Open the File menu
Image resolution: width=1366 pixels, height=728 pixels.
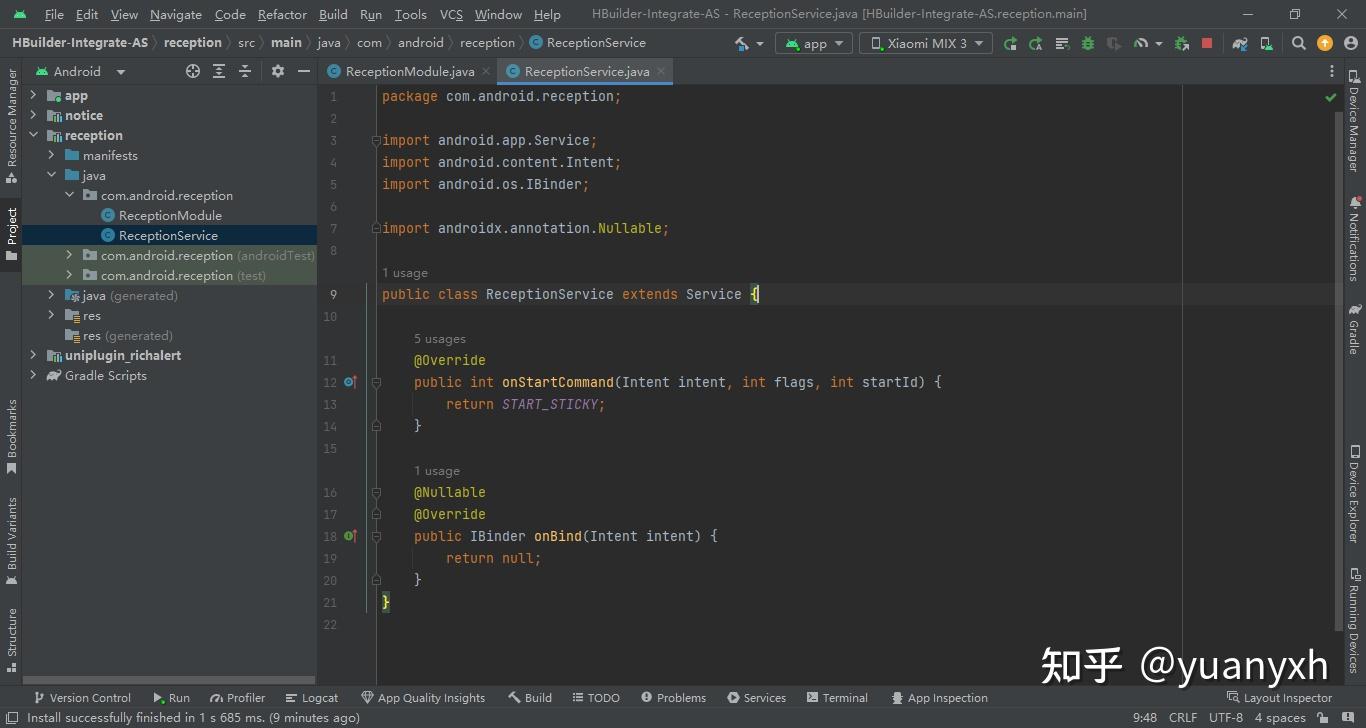[54, 14]
